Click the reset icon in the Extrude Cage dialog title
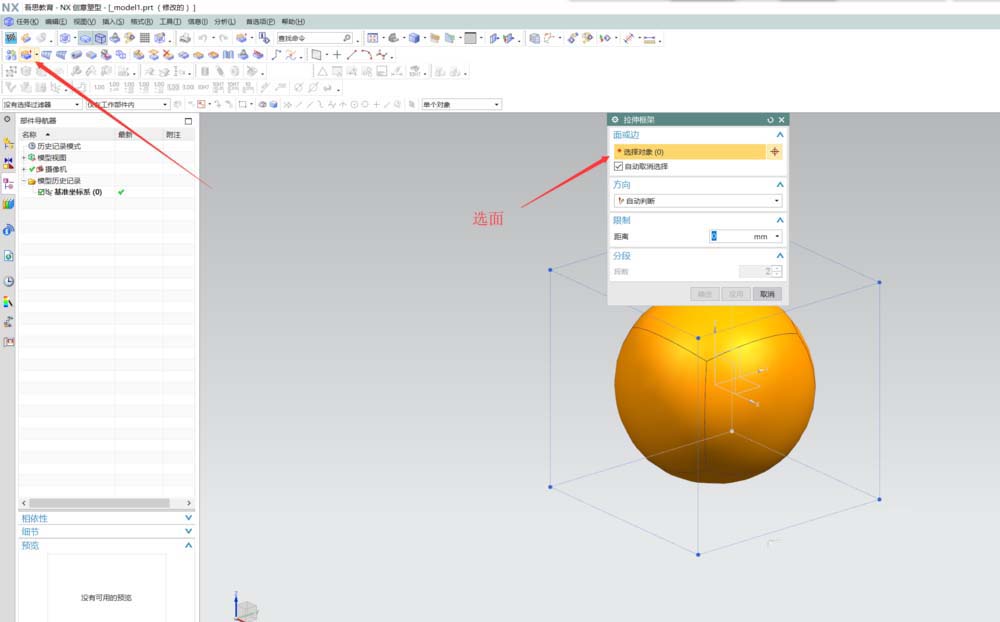The width and height of the screenshot is (1000, 622). point(770,120)
